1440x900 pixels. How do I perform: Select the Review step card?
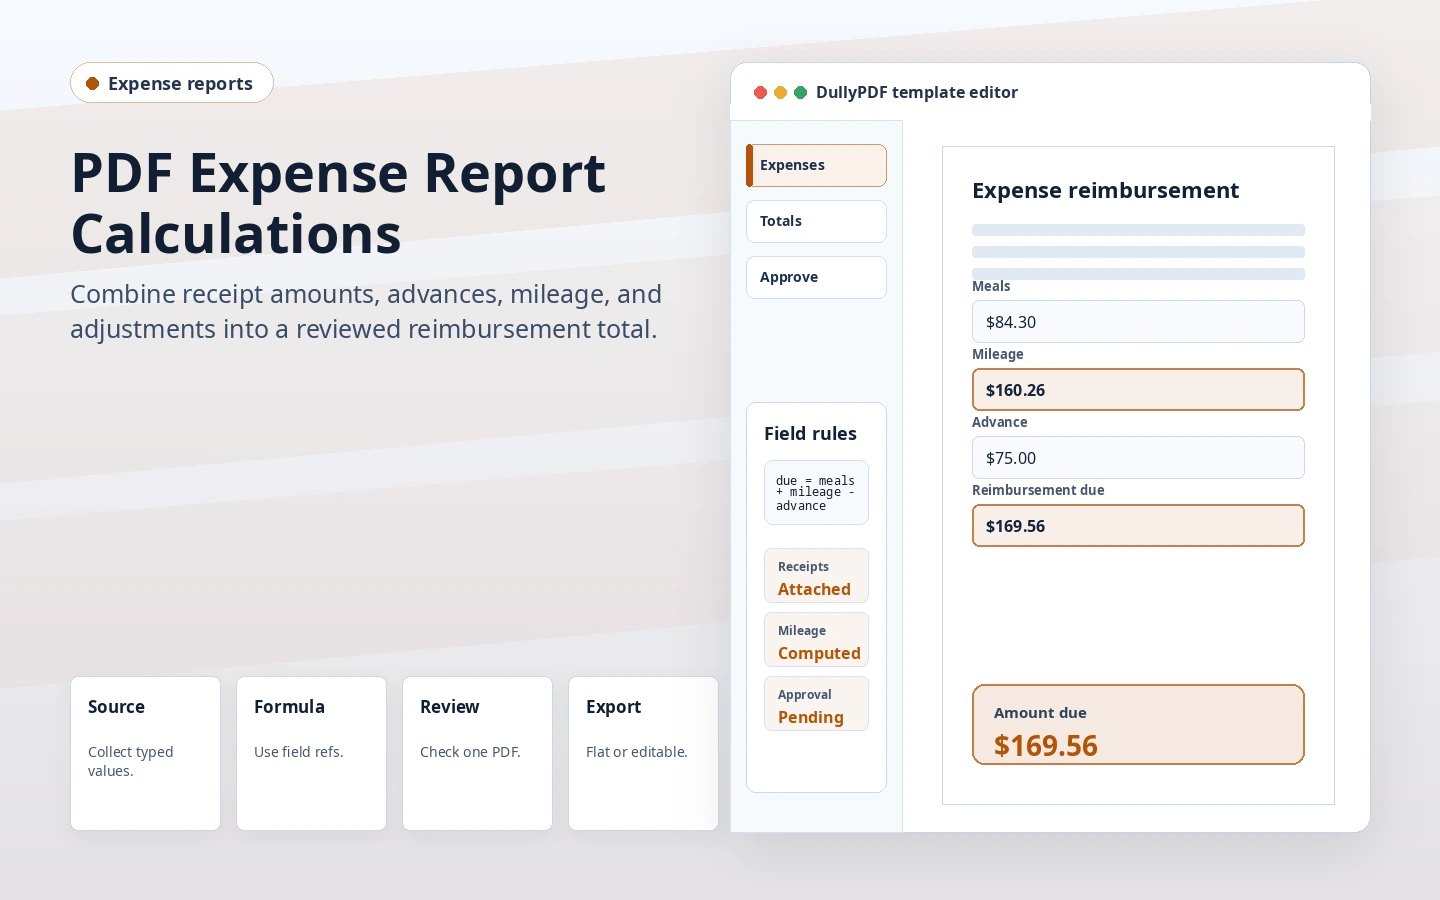click(477, 753)
